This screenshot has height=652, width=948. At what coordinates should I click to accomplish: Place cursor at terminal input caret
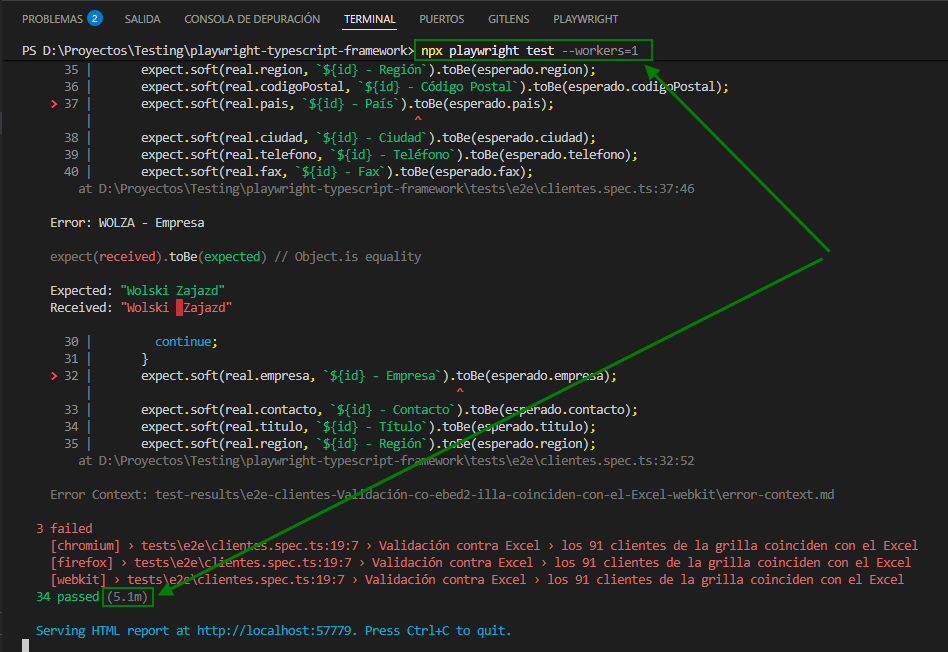25,646
